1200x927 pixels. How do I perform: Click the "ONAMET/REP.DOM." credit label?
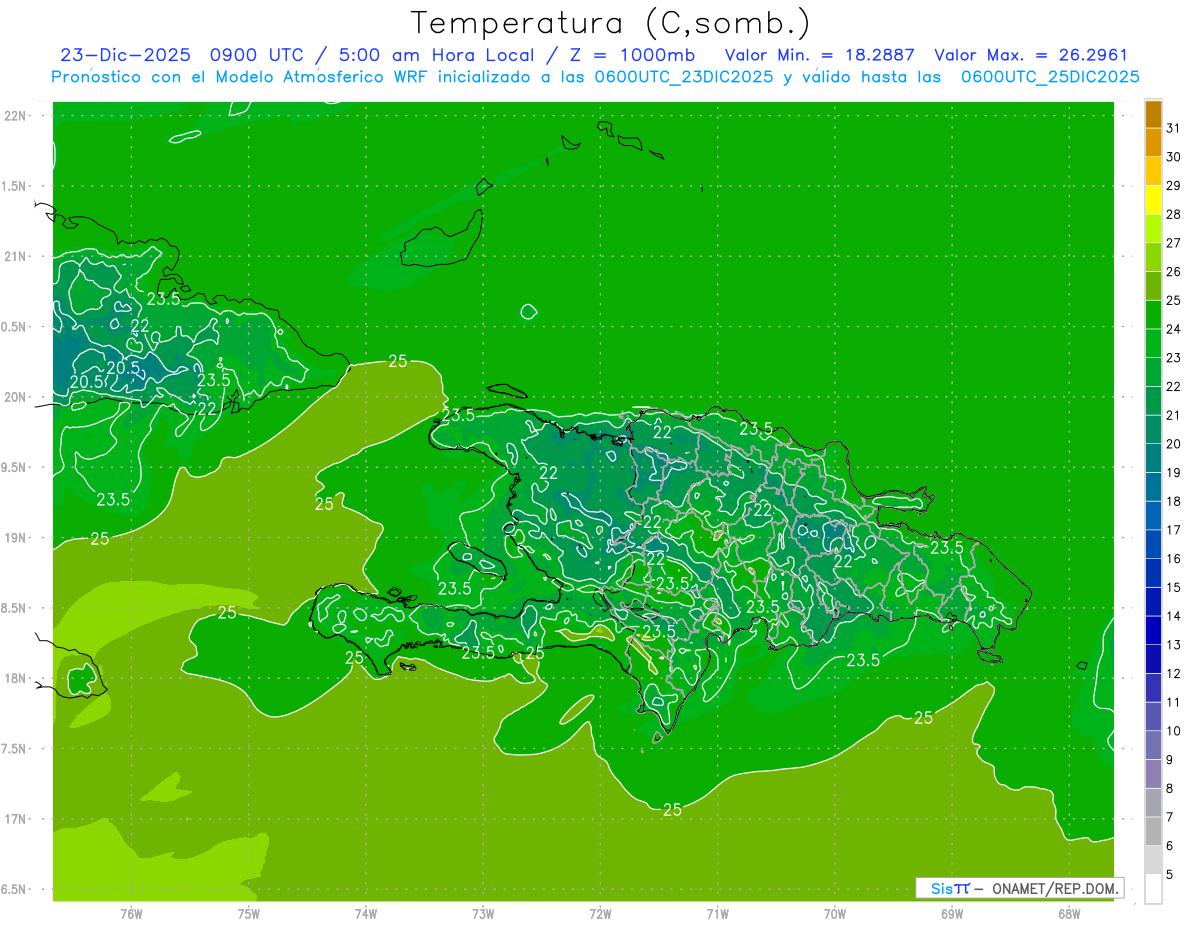click(1056, 888)
